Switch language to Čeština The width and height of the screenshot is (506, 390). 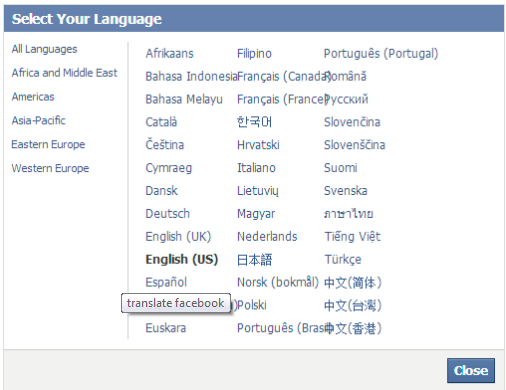click(165, 145)
